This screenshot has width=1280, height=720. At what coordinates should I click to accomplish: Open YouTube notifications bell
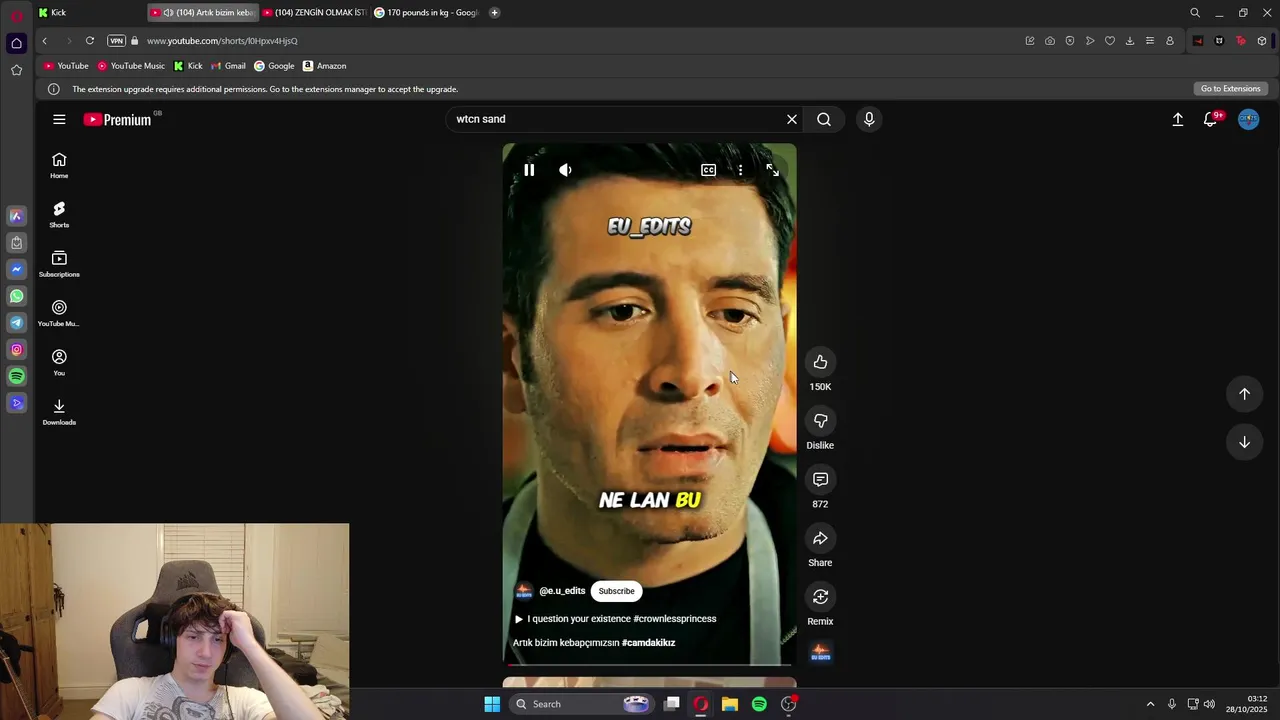pos(1211,119)
